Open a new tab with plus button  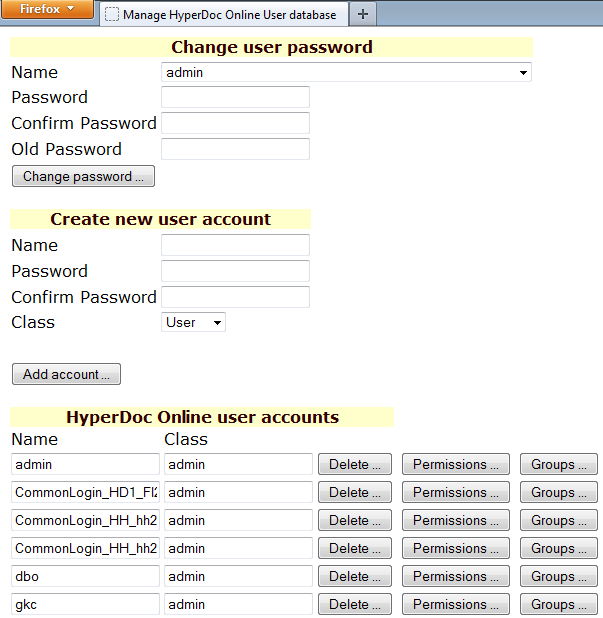[363, 14]
